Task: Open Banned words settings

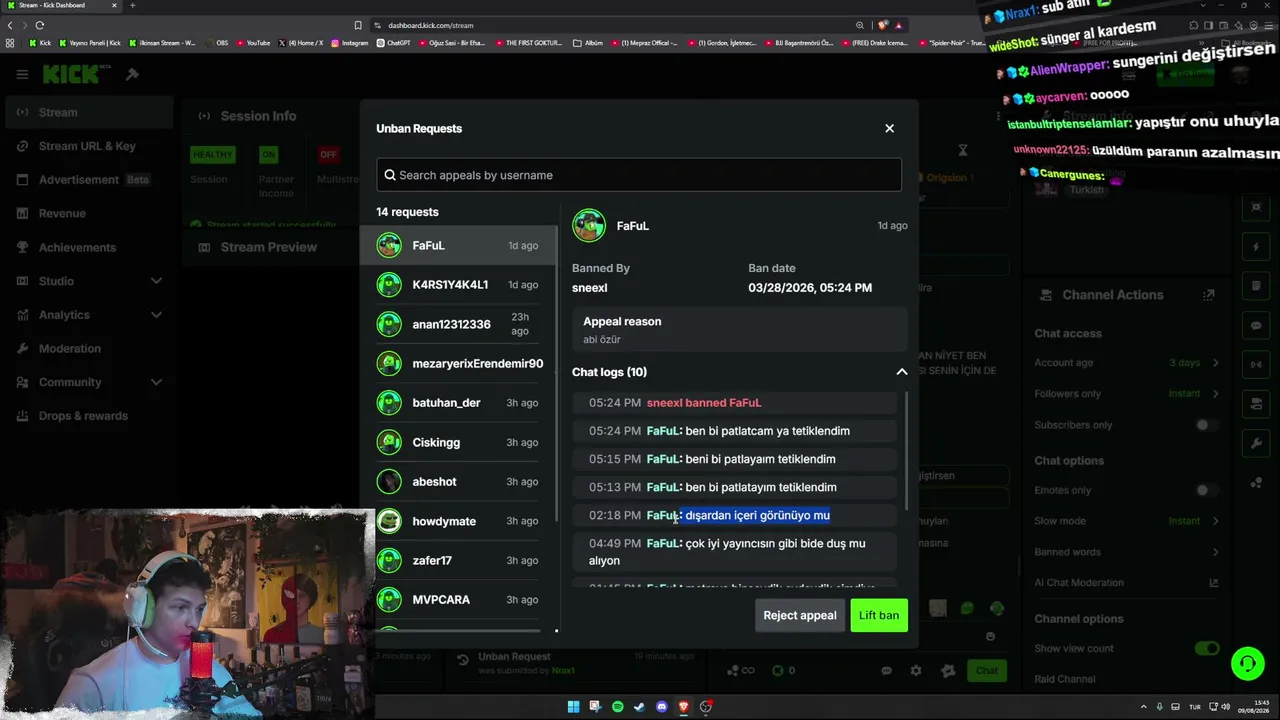Action: click(x=1127, y=552)
